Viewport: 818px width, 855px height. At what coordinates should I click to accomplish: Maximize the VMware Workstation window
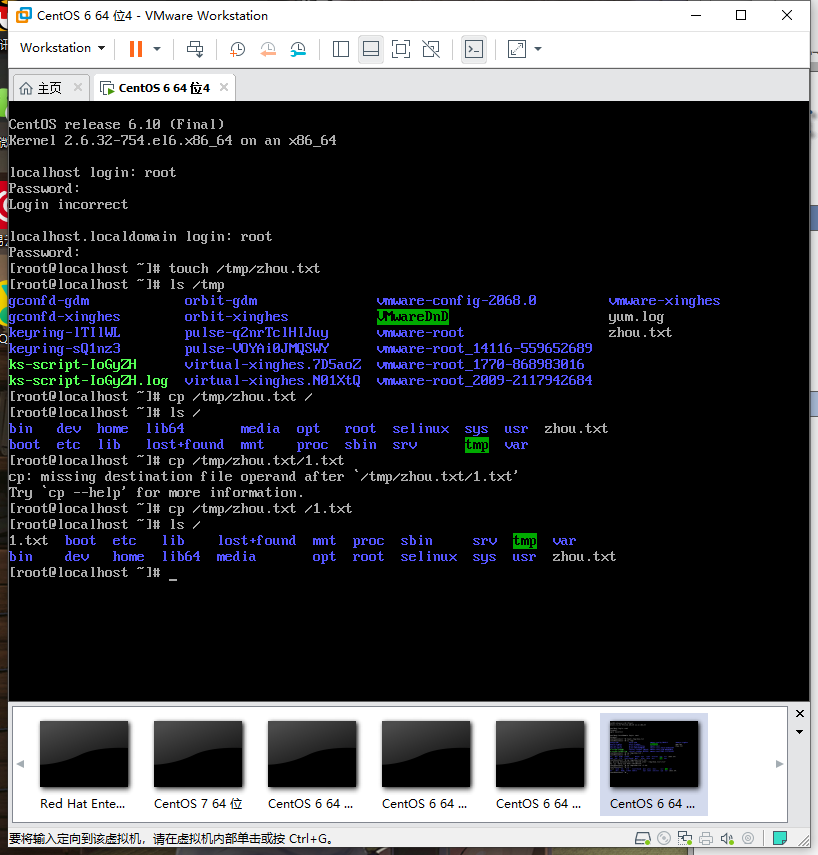[x=741, y=15]
